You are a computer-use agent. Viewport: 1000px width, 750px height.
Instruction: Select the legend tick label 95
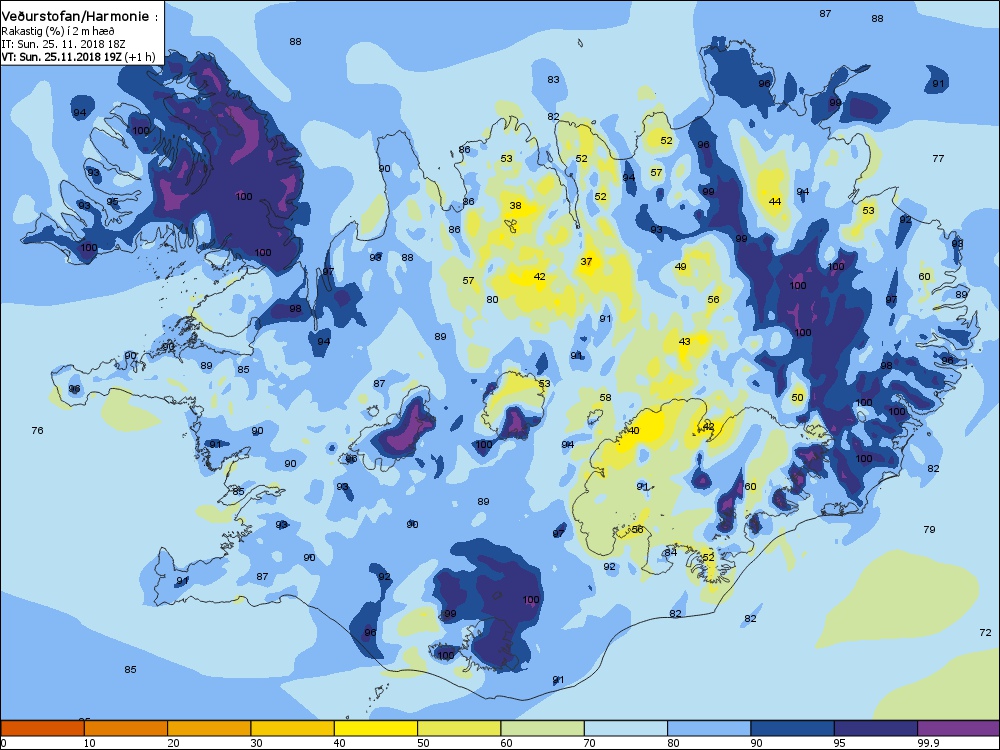click(x=841, y=743)
